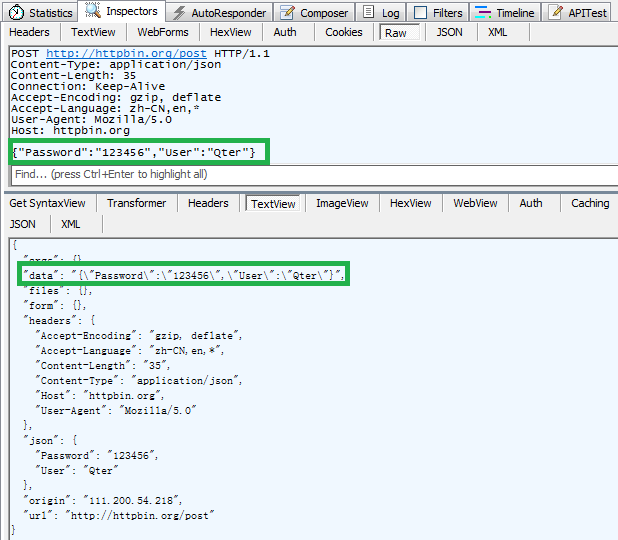Open the request XML tab
This screenshot has height=540, width=618.
[497, 32]
